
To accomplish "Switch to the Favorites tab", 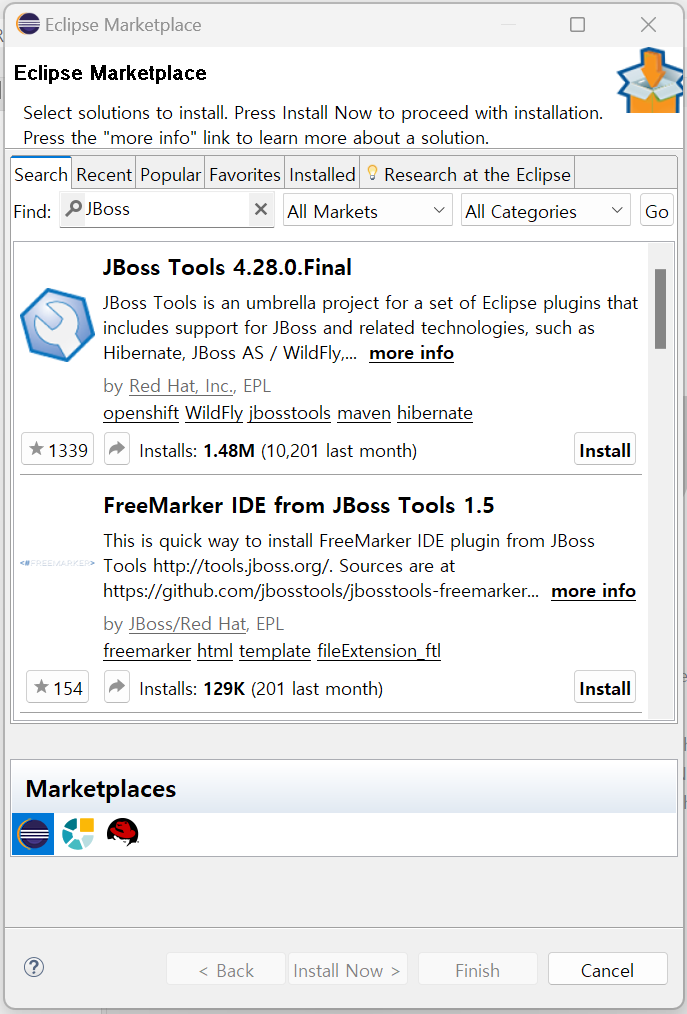I will 245,175.
